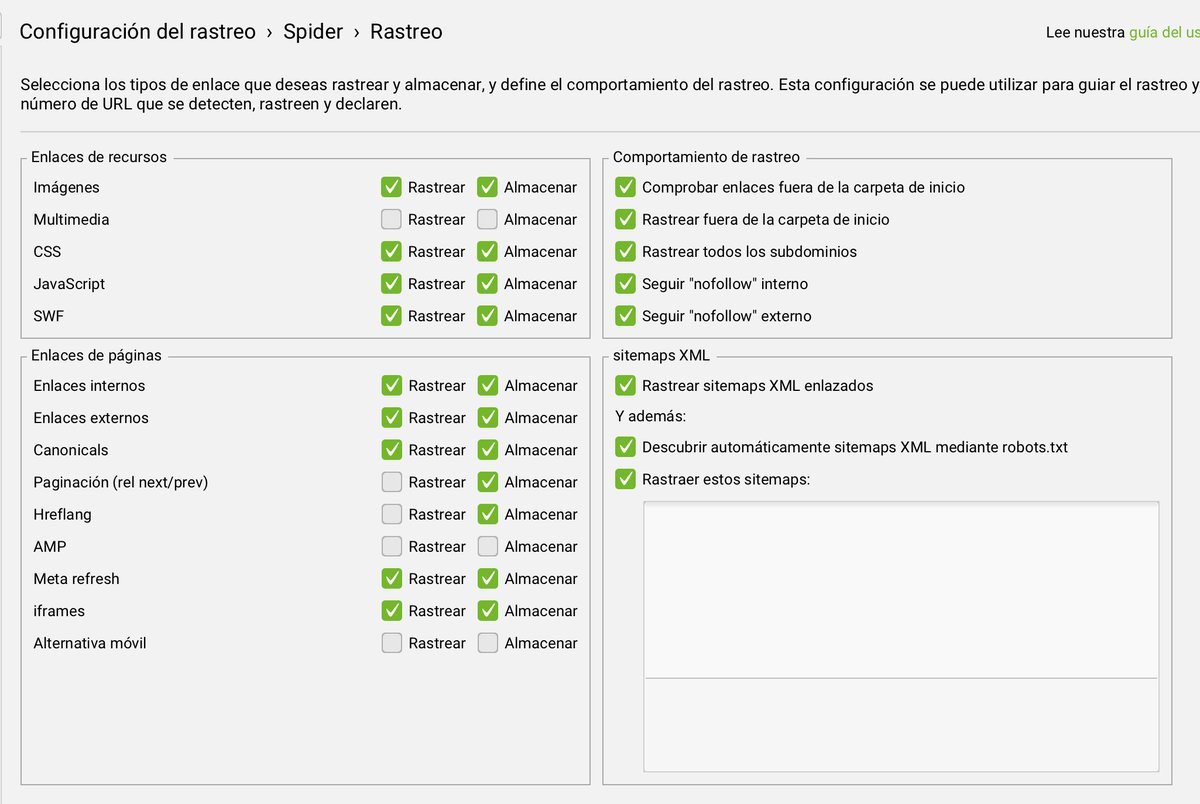The height and width of the screenshot is (804, 1200).
Task: Enable Rastrear for Multimedia resources
Action: coord(391,219)
